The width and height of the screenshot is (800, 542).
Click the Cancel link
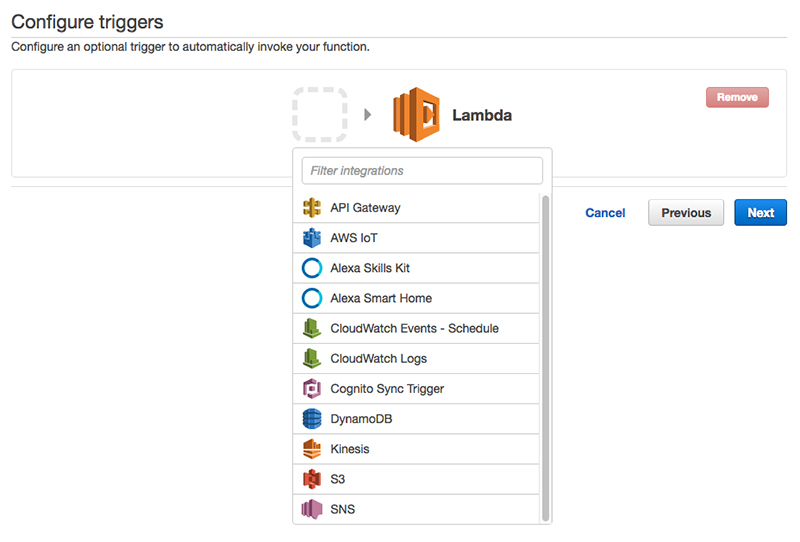pos(605,213)
